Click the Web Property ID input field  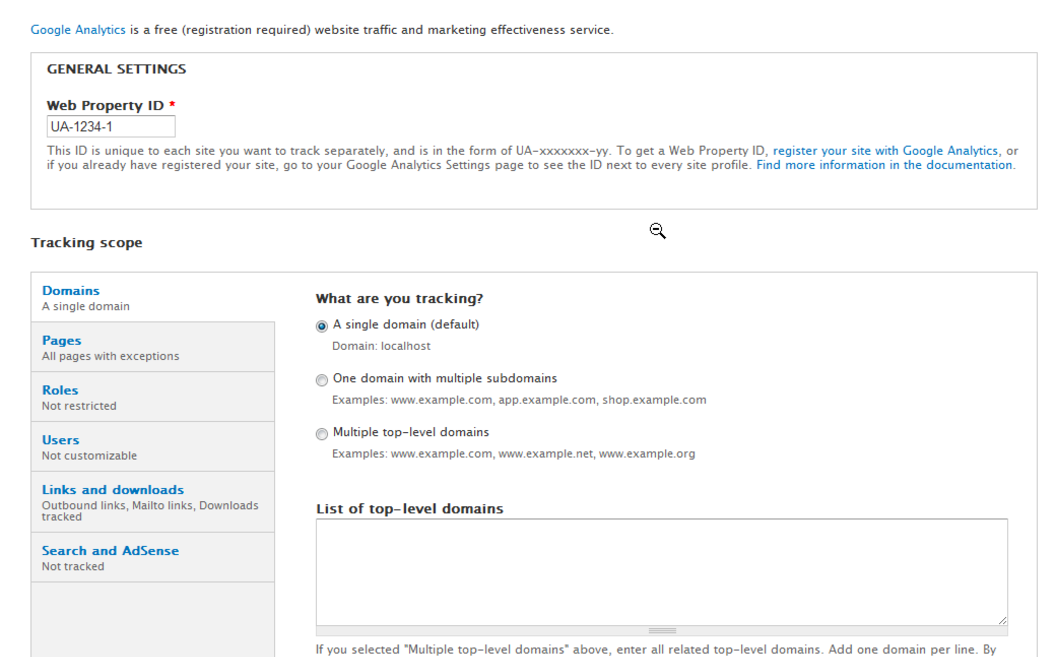[x=110, y=126]
